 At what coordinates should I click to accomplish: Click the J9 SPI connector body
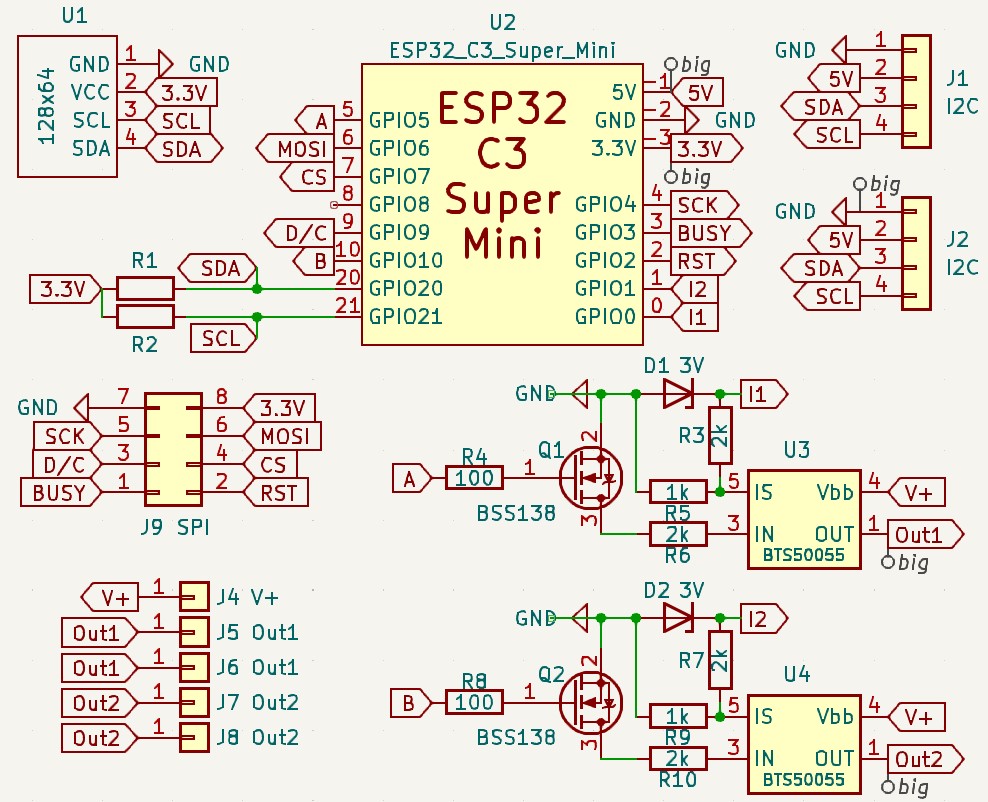[173, 449]
